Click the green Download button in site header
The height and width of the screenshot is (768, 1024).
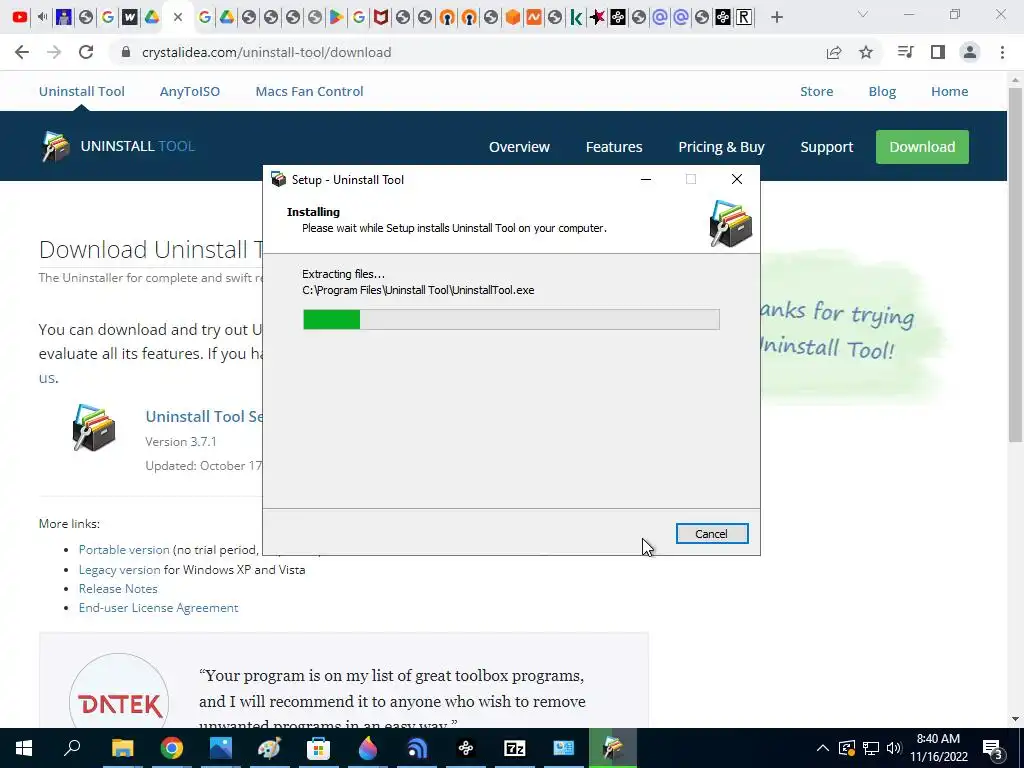click(x=922, y=147)
